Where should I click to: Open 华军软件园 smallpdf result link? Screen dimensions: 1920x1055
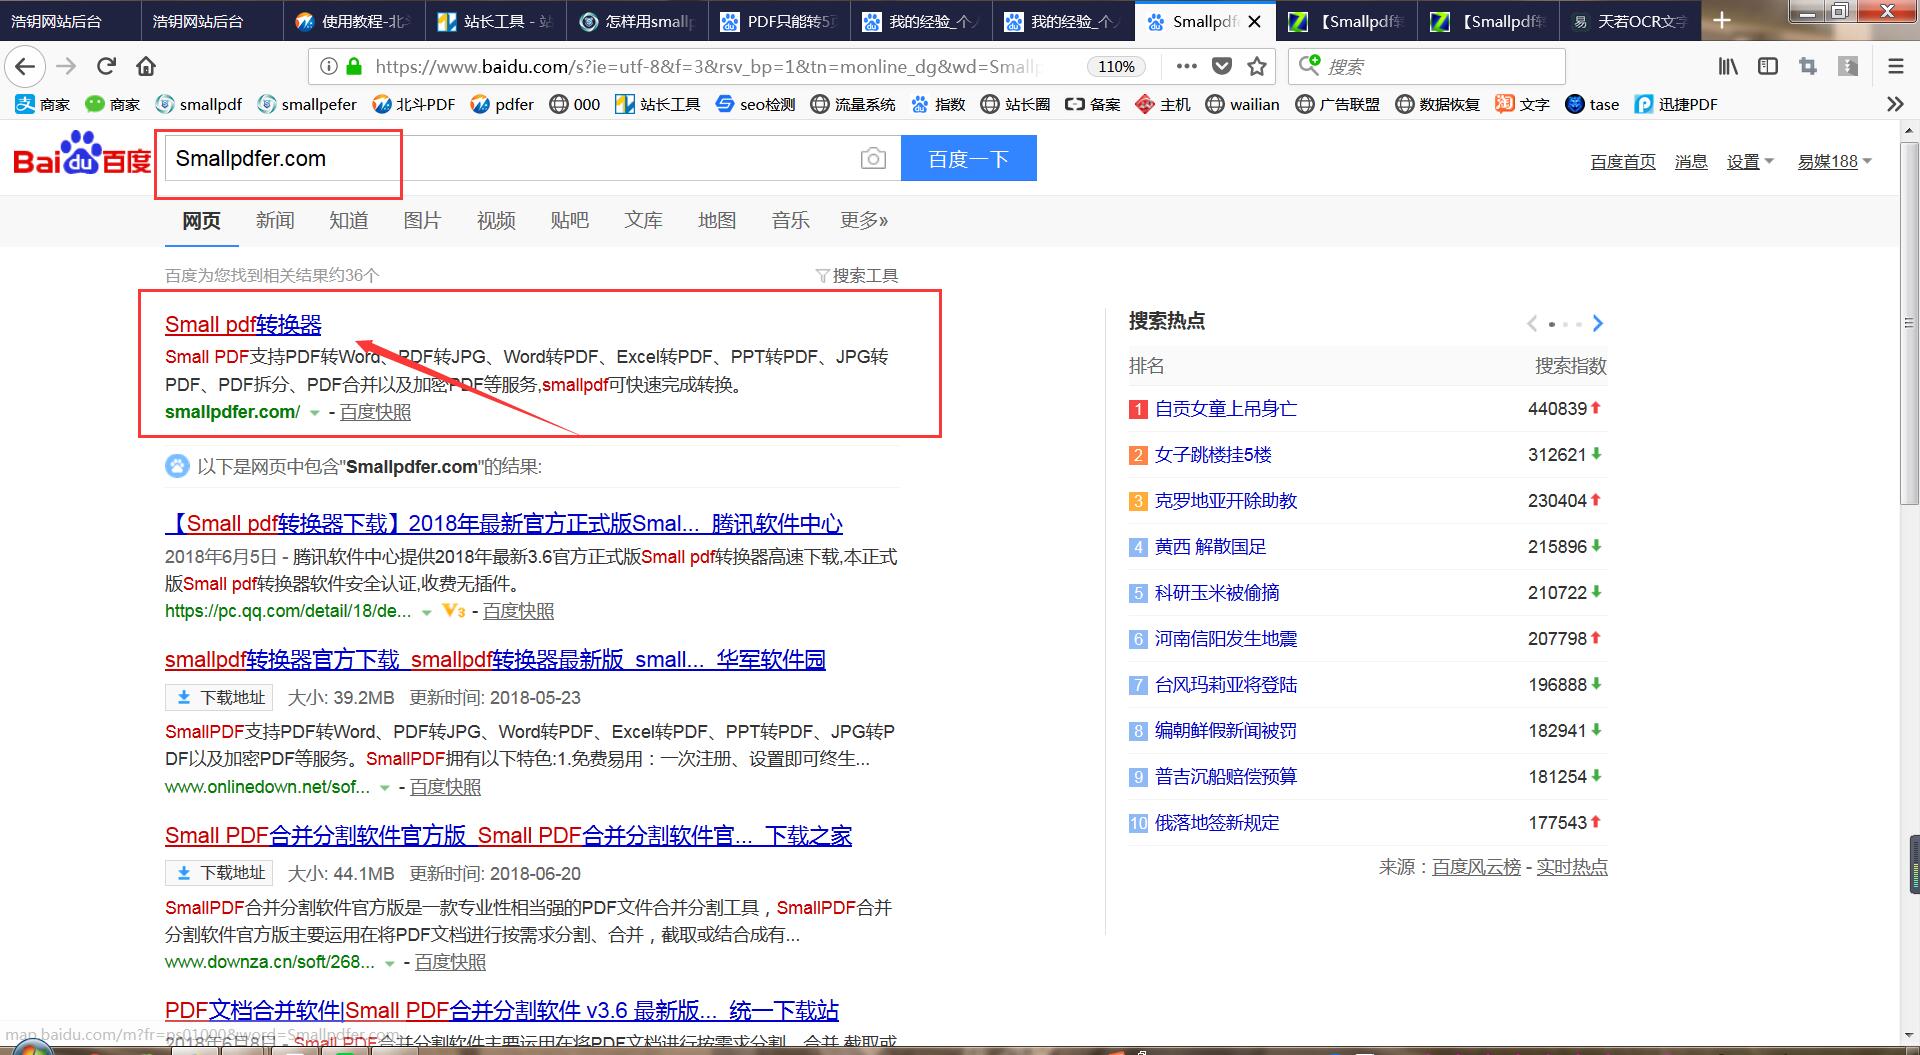click(495, 660)
